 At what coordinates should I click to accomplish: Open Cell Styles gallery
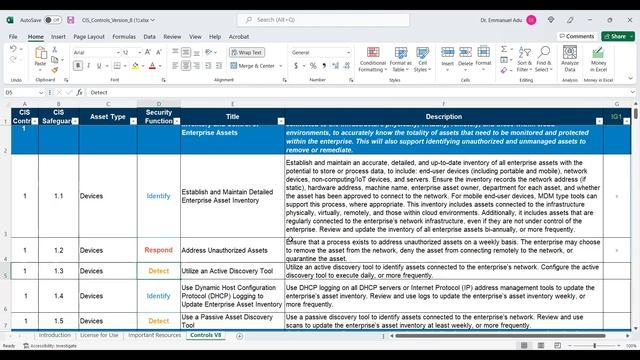(422, 59)
